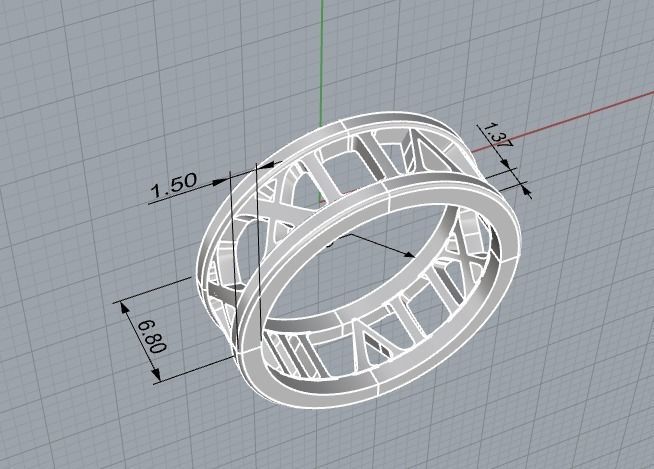This screenshot has width=654, height=469.
Task: Click the red horizontal axis line
Action: [x=563, y=123]
